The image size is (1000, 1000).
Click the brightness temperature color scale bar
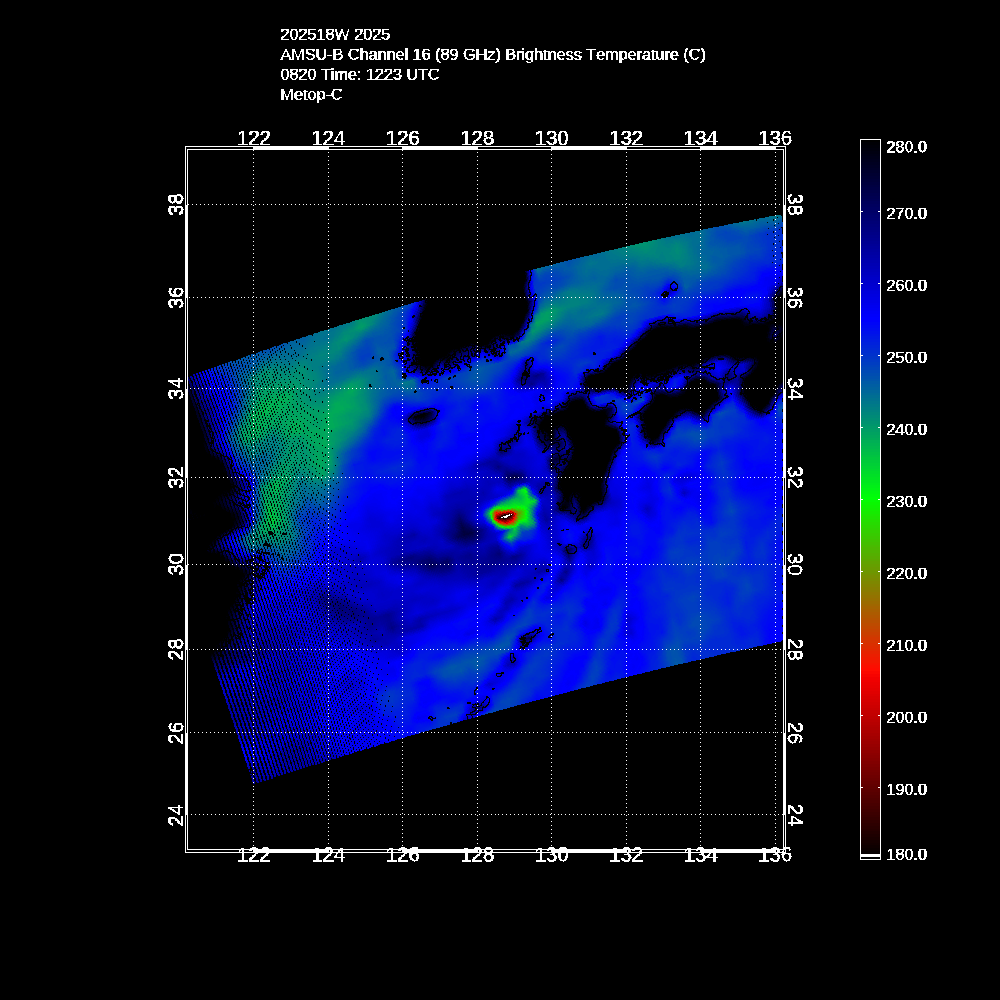pos(870,499)
